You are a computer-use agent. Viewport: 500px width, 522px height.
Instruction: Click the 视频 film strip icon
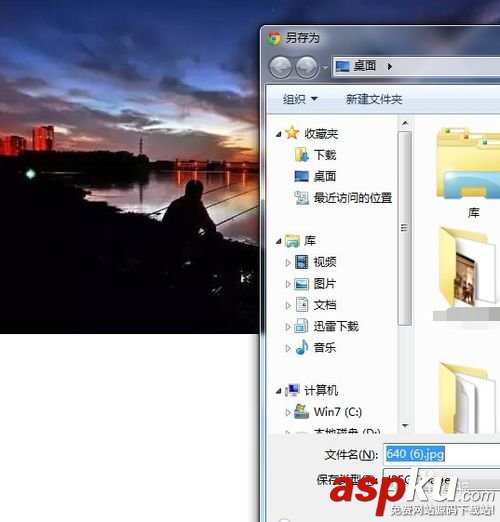302,262
